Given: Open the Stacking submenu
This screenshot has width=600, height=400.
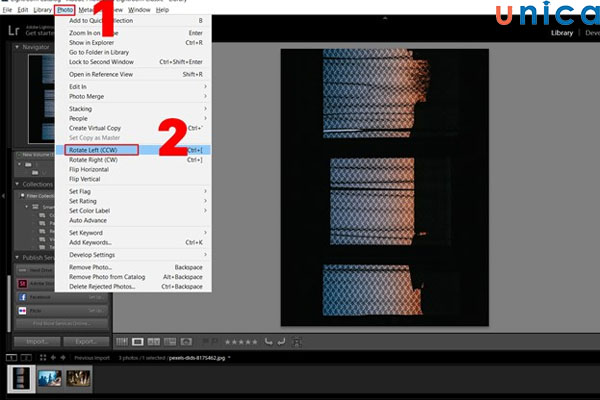Looking at the screenshot, I should (x=133, y=109).
